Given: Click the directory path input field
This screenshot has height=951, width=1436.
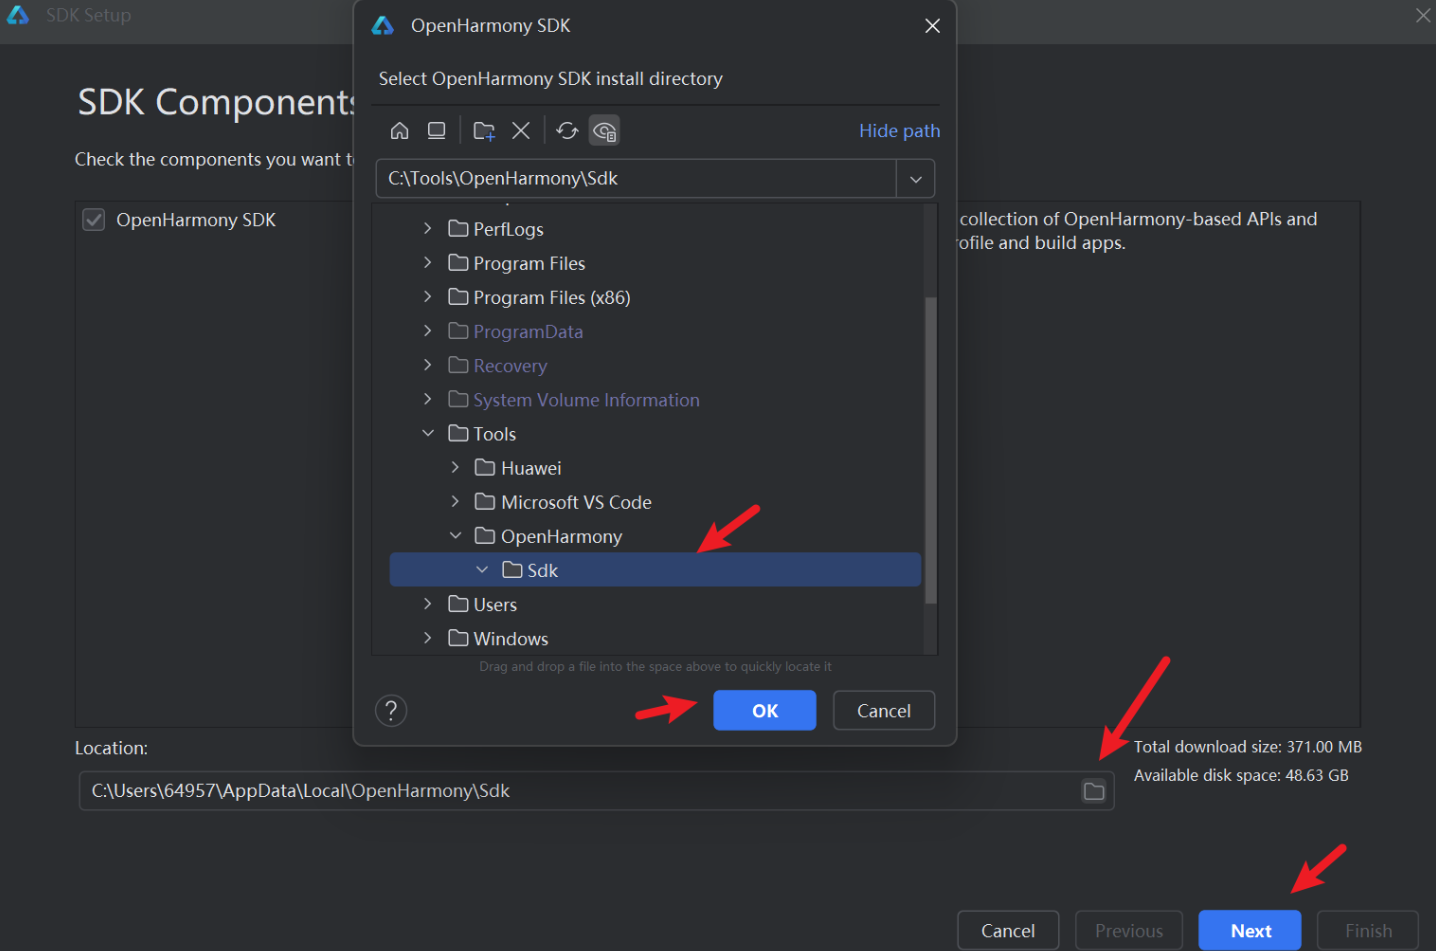Looking at the screenshot, I should [637, 179].
